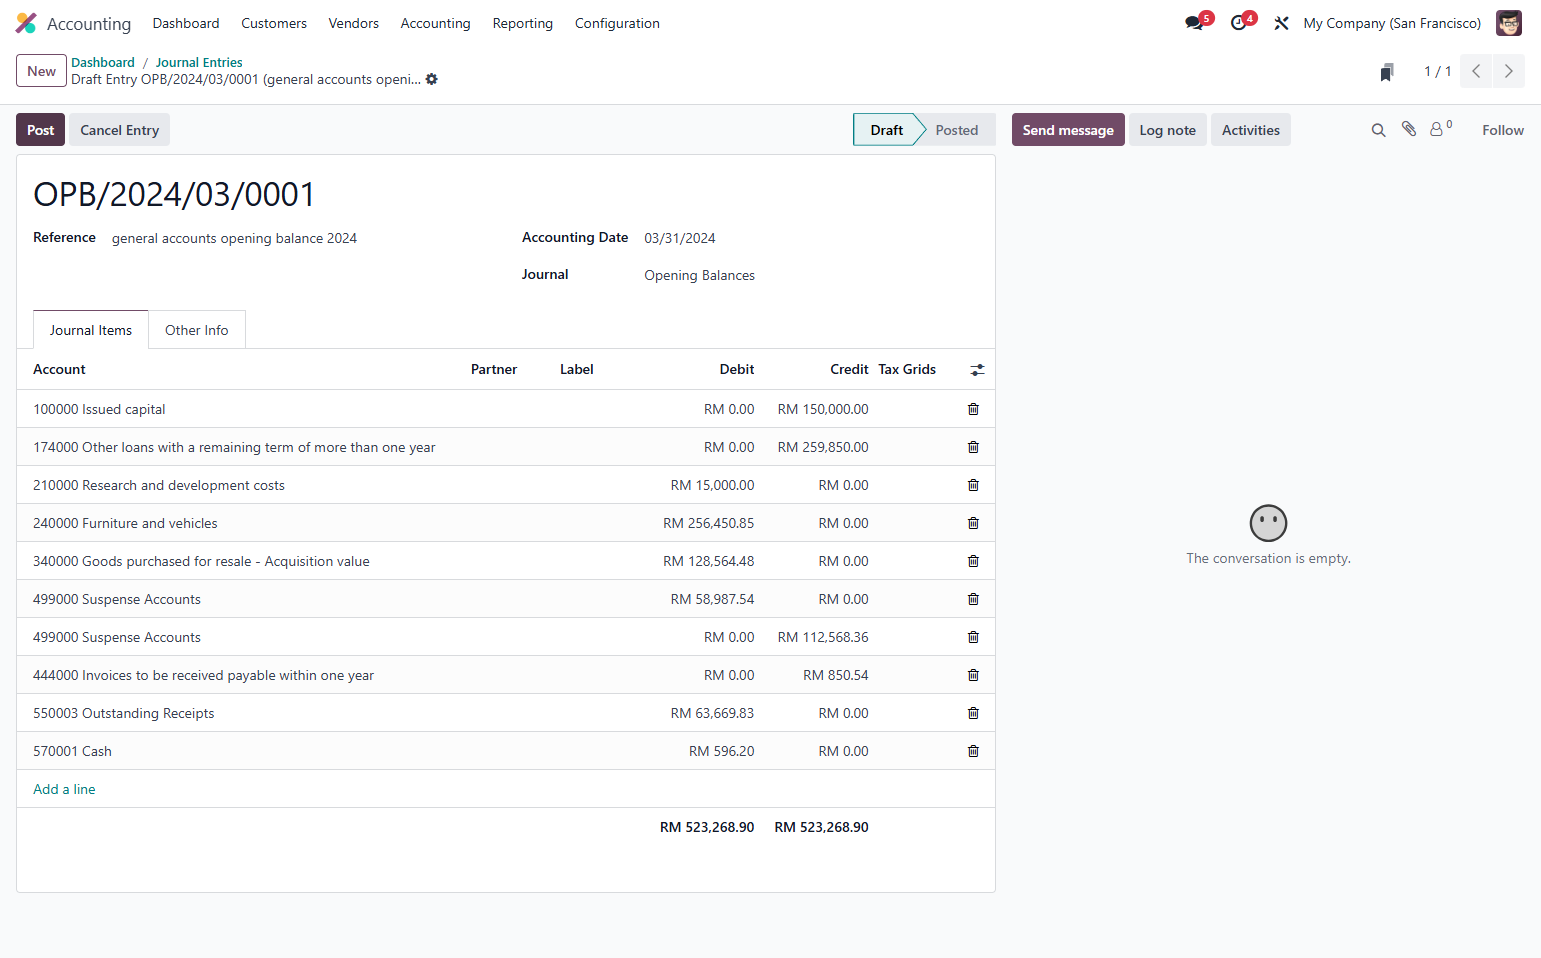
Task: Select the Journal Items tab
Action: coord(91,330)
